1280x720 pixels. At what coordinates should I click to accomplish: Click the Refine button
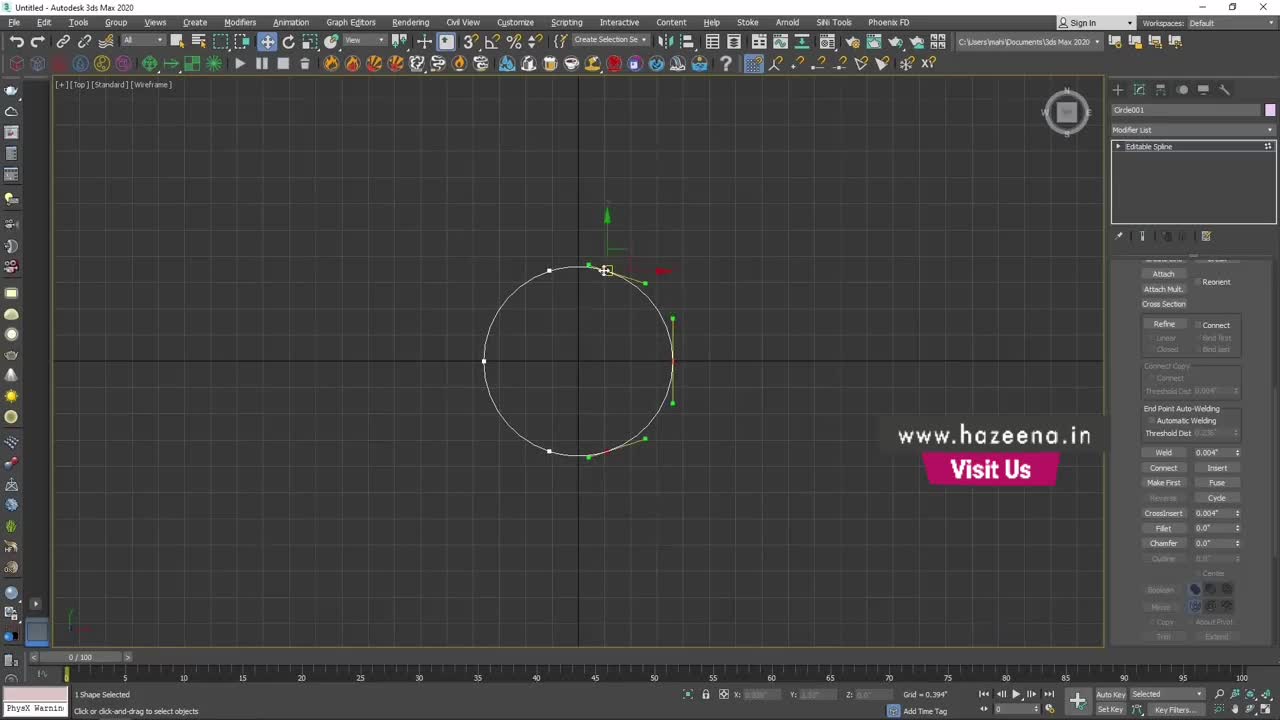1164,324
